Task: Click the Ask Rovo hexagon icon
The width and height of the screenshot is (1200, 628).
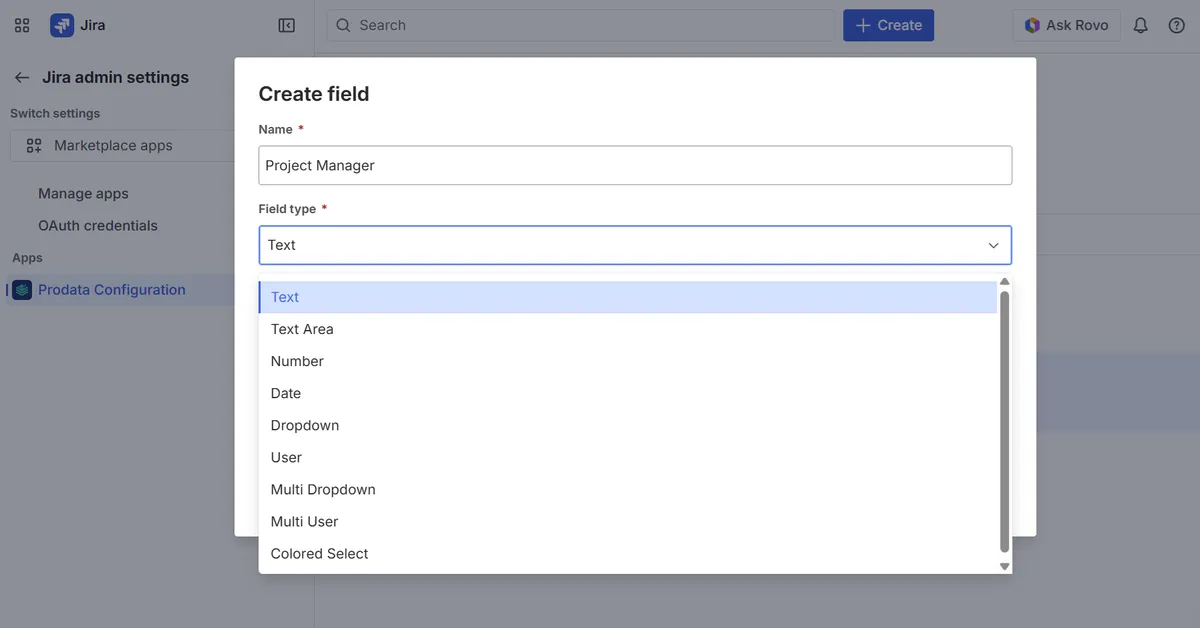Action: tap(1032, 25)
